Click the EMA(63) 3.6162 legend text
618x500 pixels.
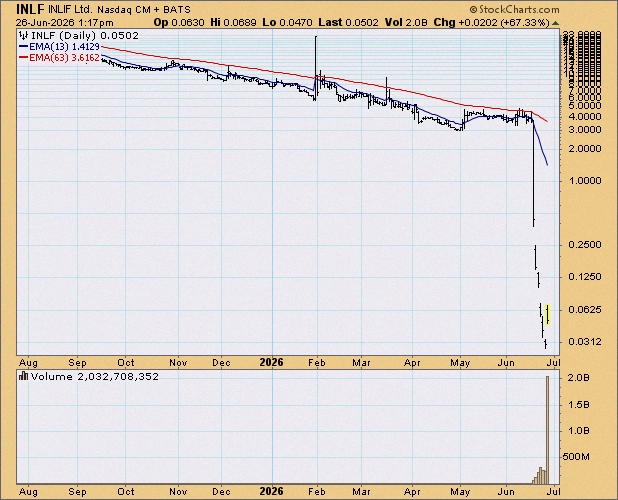(x=65, y=58)
